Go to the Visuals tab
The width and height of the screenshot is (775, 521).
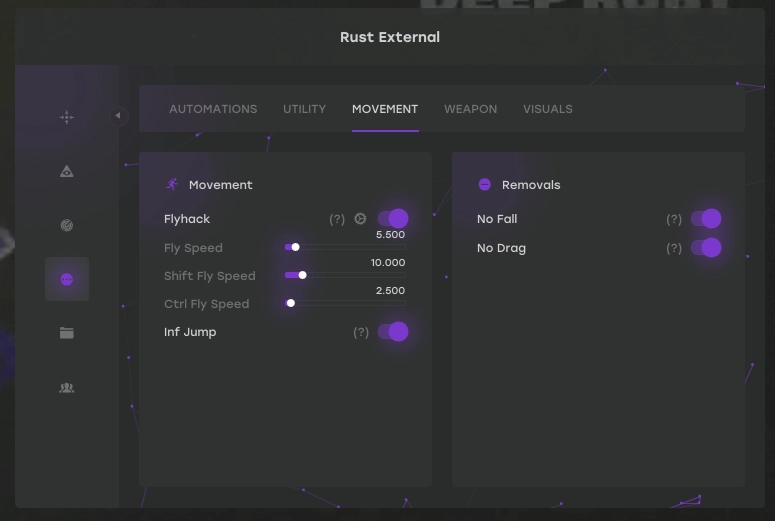point(548,109)
